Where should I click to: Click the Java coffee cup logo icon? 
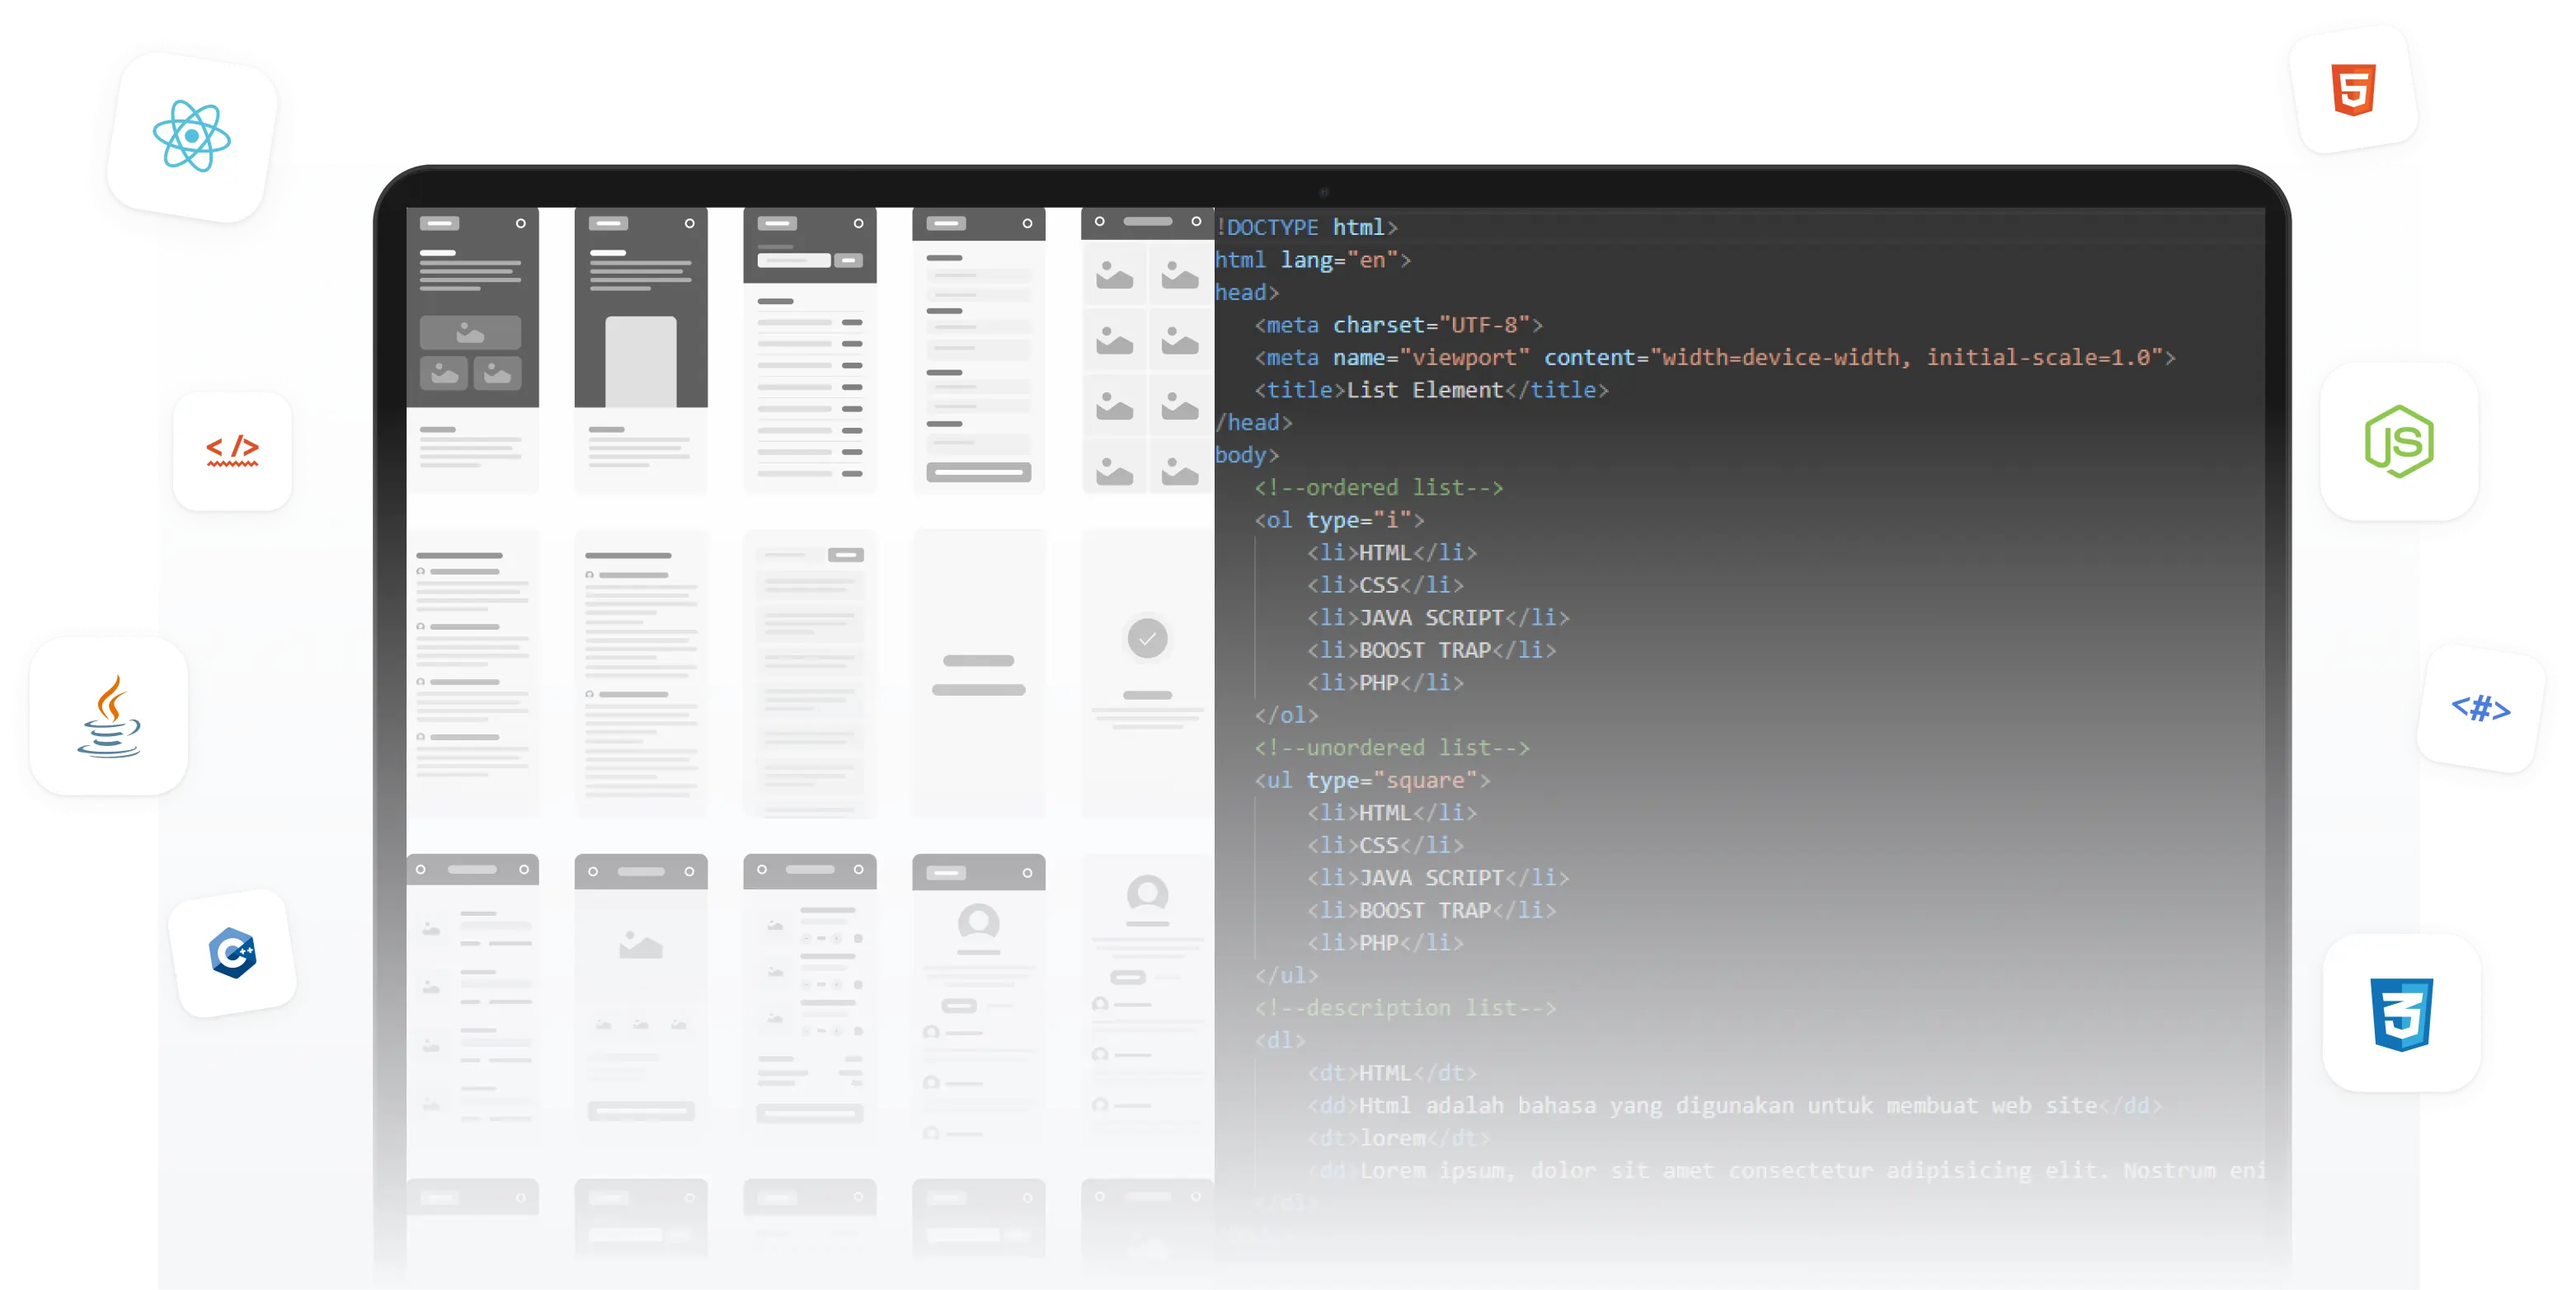click(109, 716)
